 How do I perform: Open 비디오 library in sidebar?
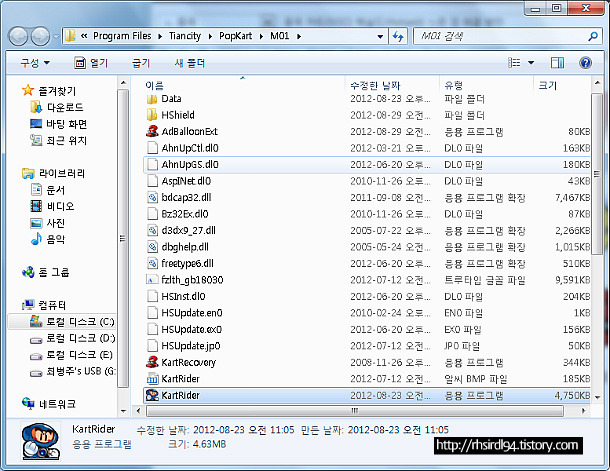pos(52,206)
